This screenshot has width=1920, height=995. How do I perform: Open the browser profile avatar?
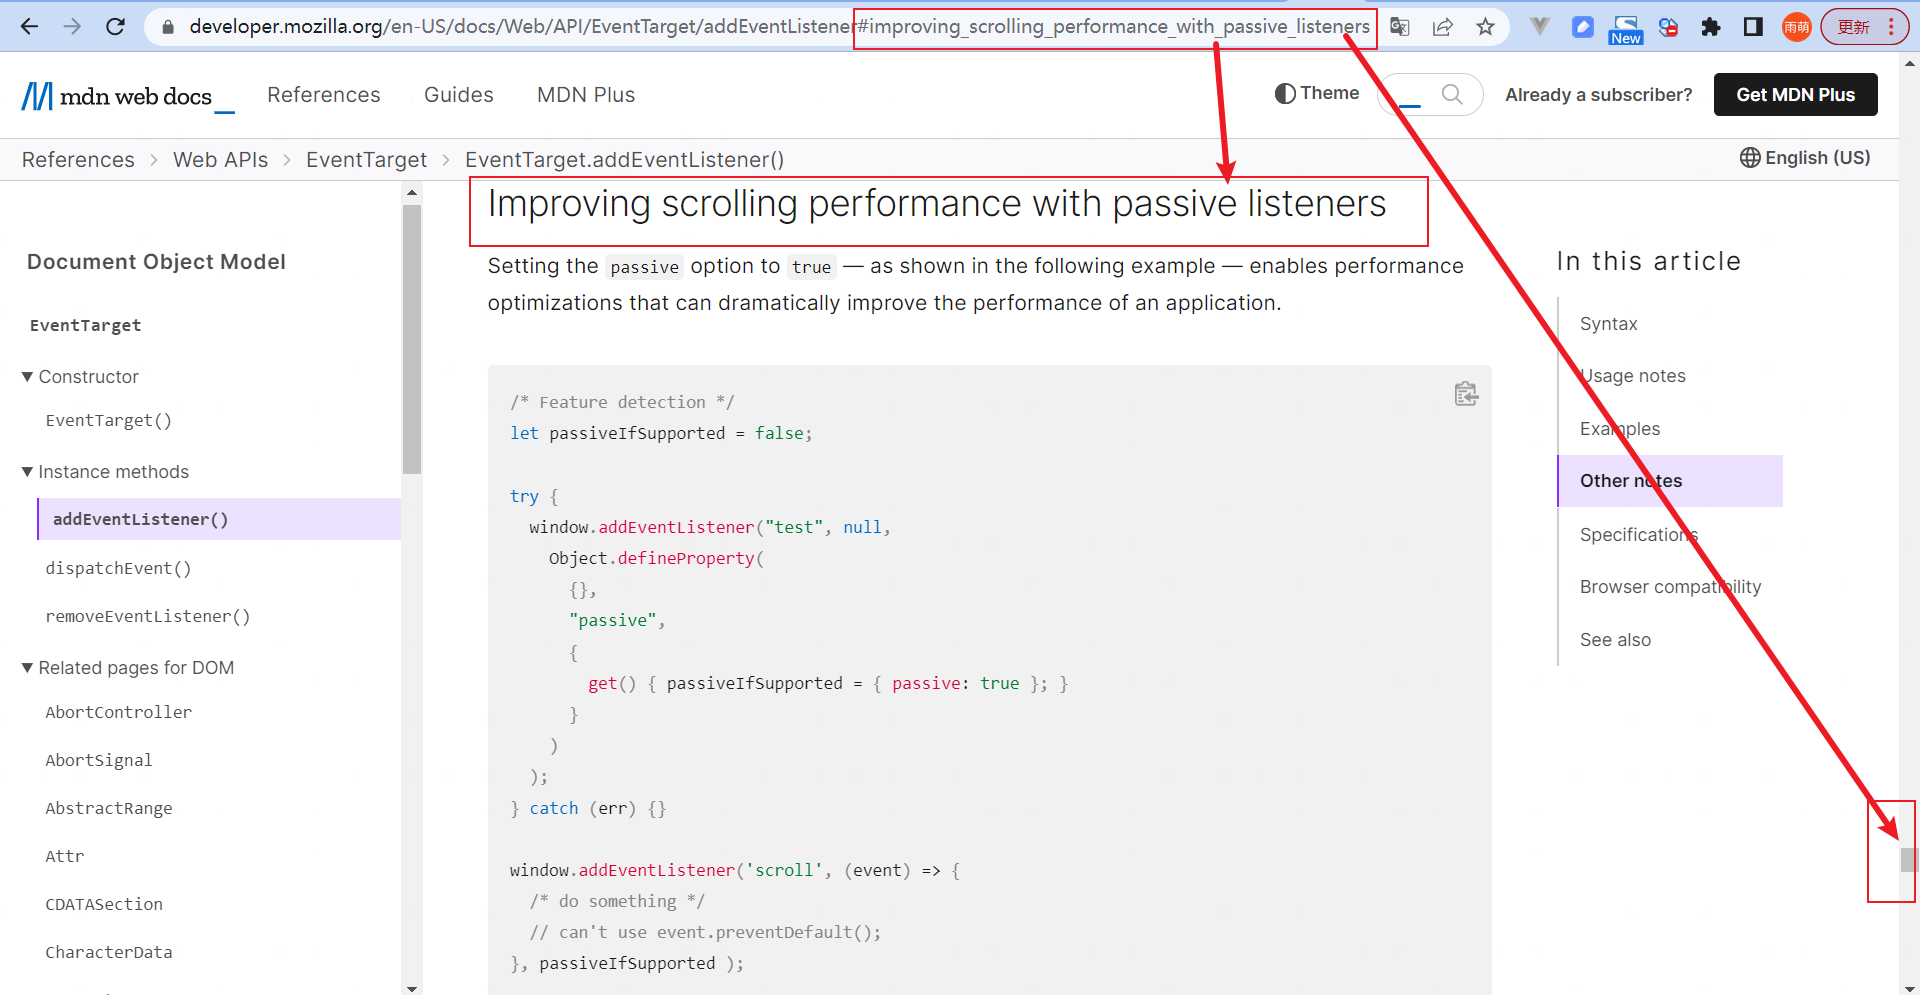(x=1797, y=27)
